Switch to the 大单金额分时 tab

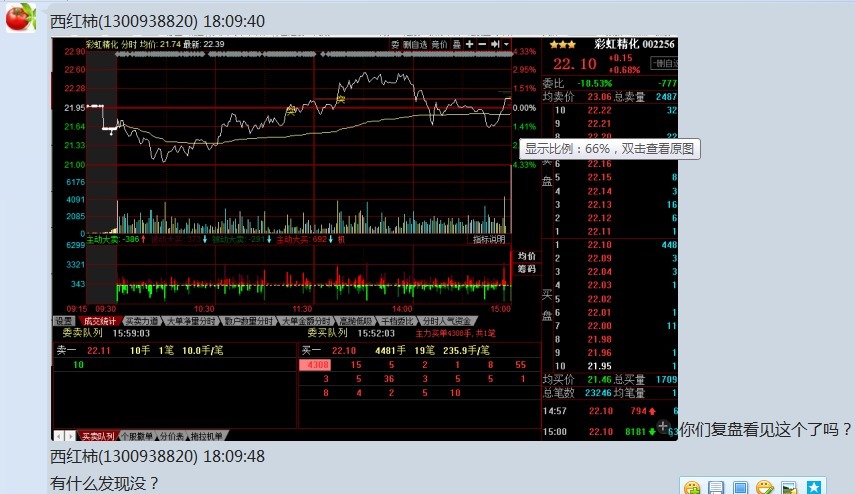pos(305,321)
